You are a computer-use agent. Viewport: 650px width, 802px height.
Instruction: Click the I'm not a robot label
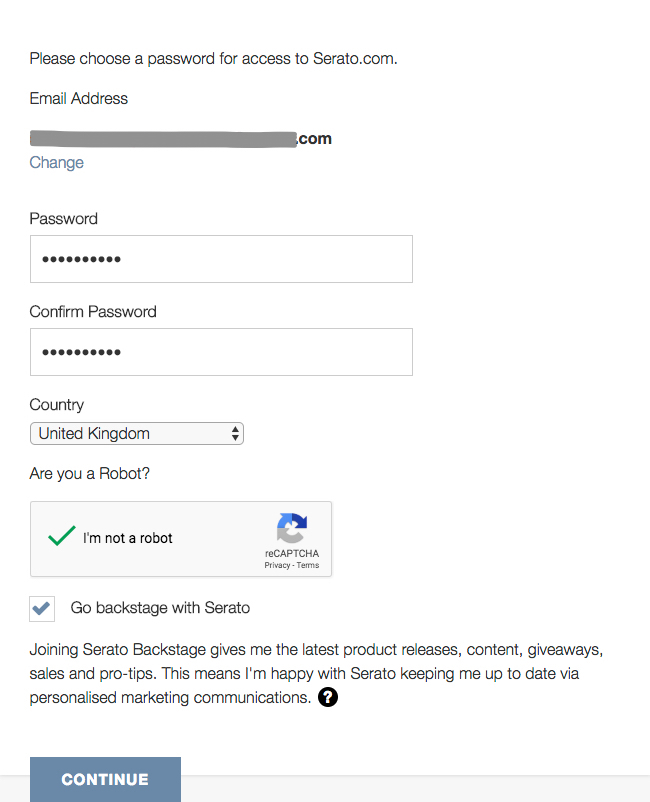coord(128,538)
